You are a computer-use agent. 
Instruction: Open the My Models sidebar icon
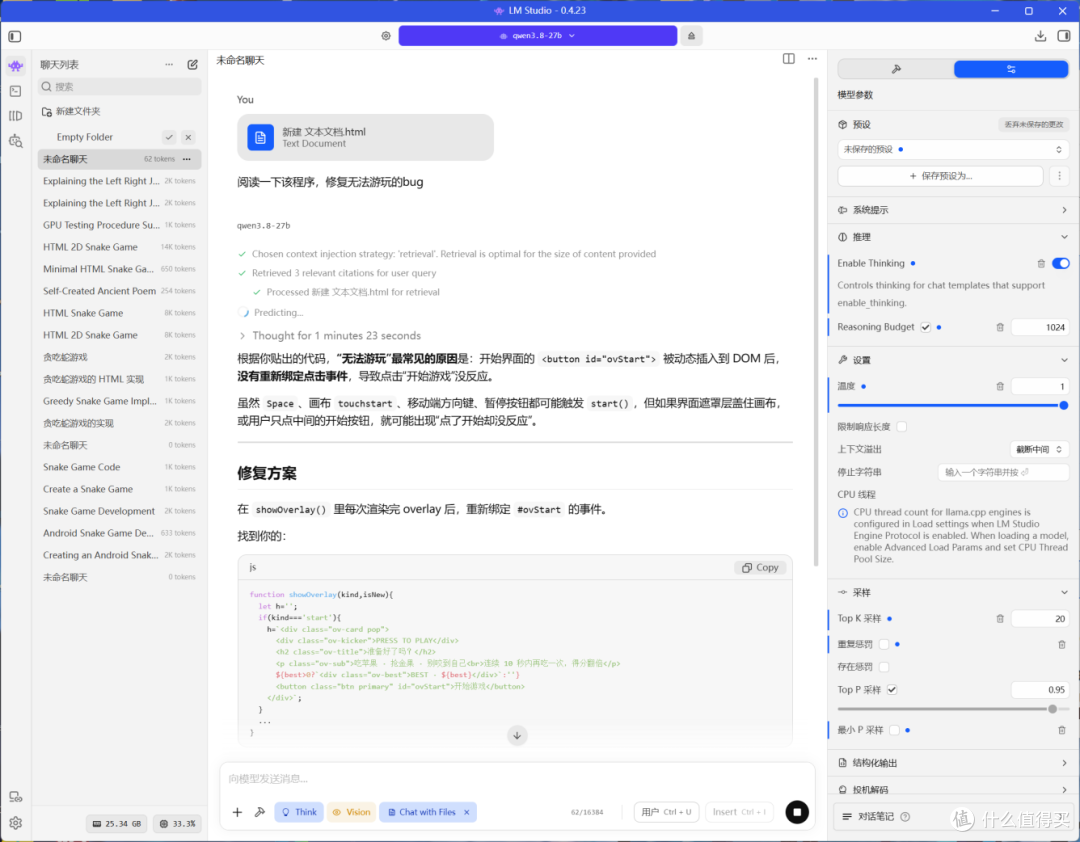[15, 116]
